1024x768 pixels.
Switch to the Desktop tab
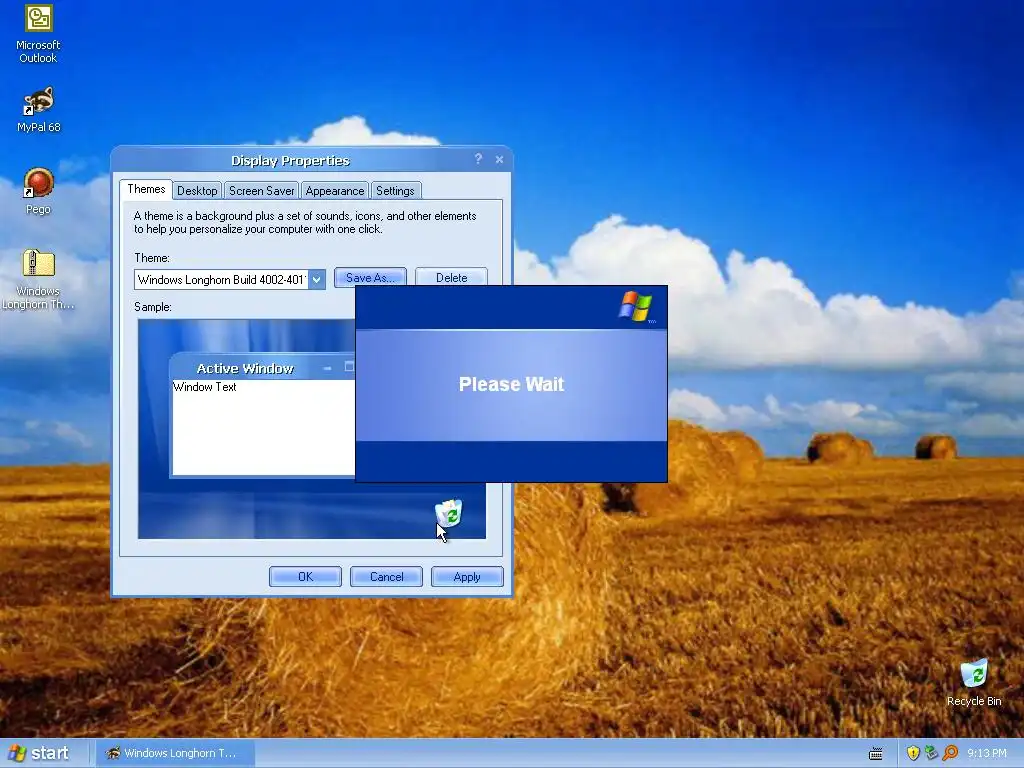pyautogui.click(x=197, y=191)
